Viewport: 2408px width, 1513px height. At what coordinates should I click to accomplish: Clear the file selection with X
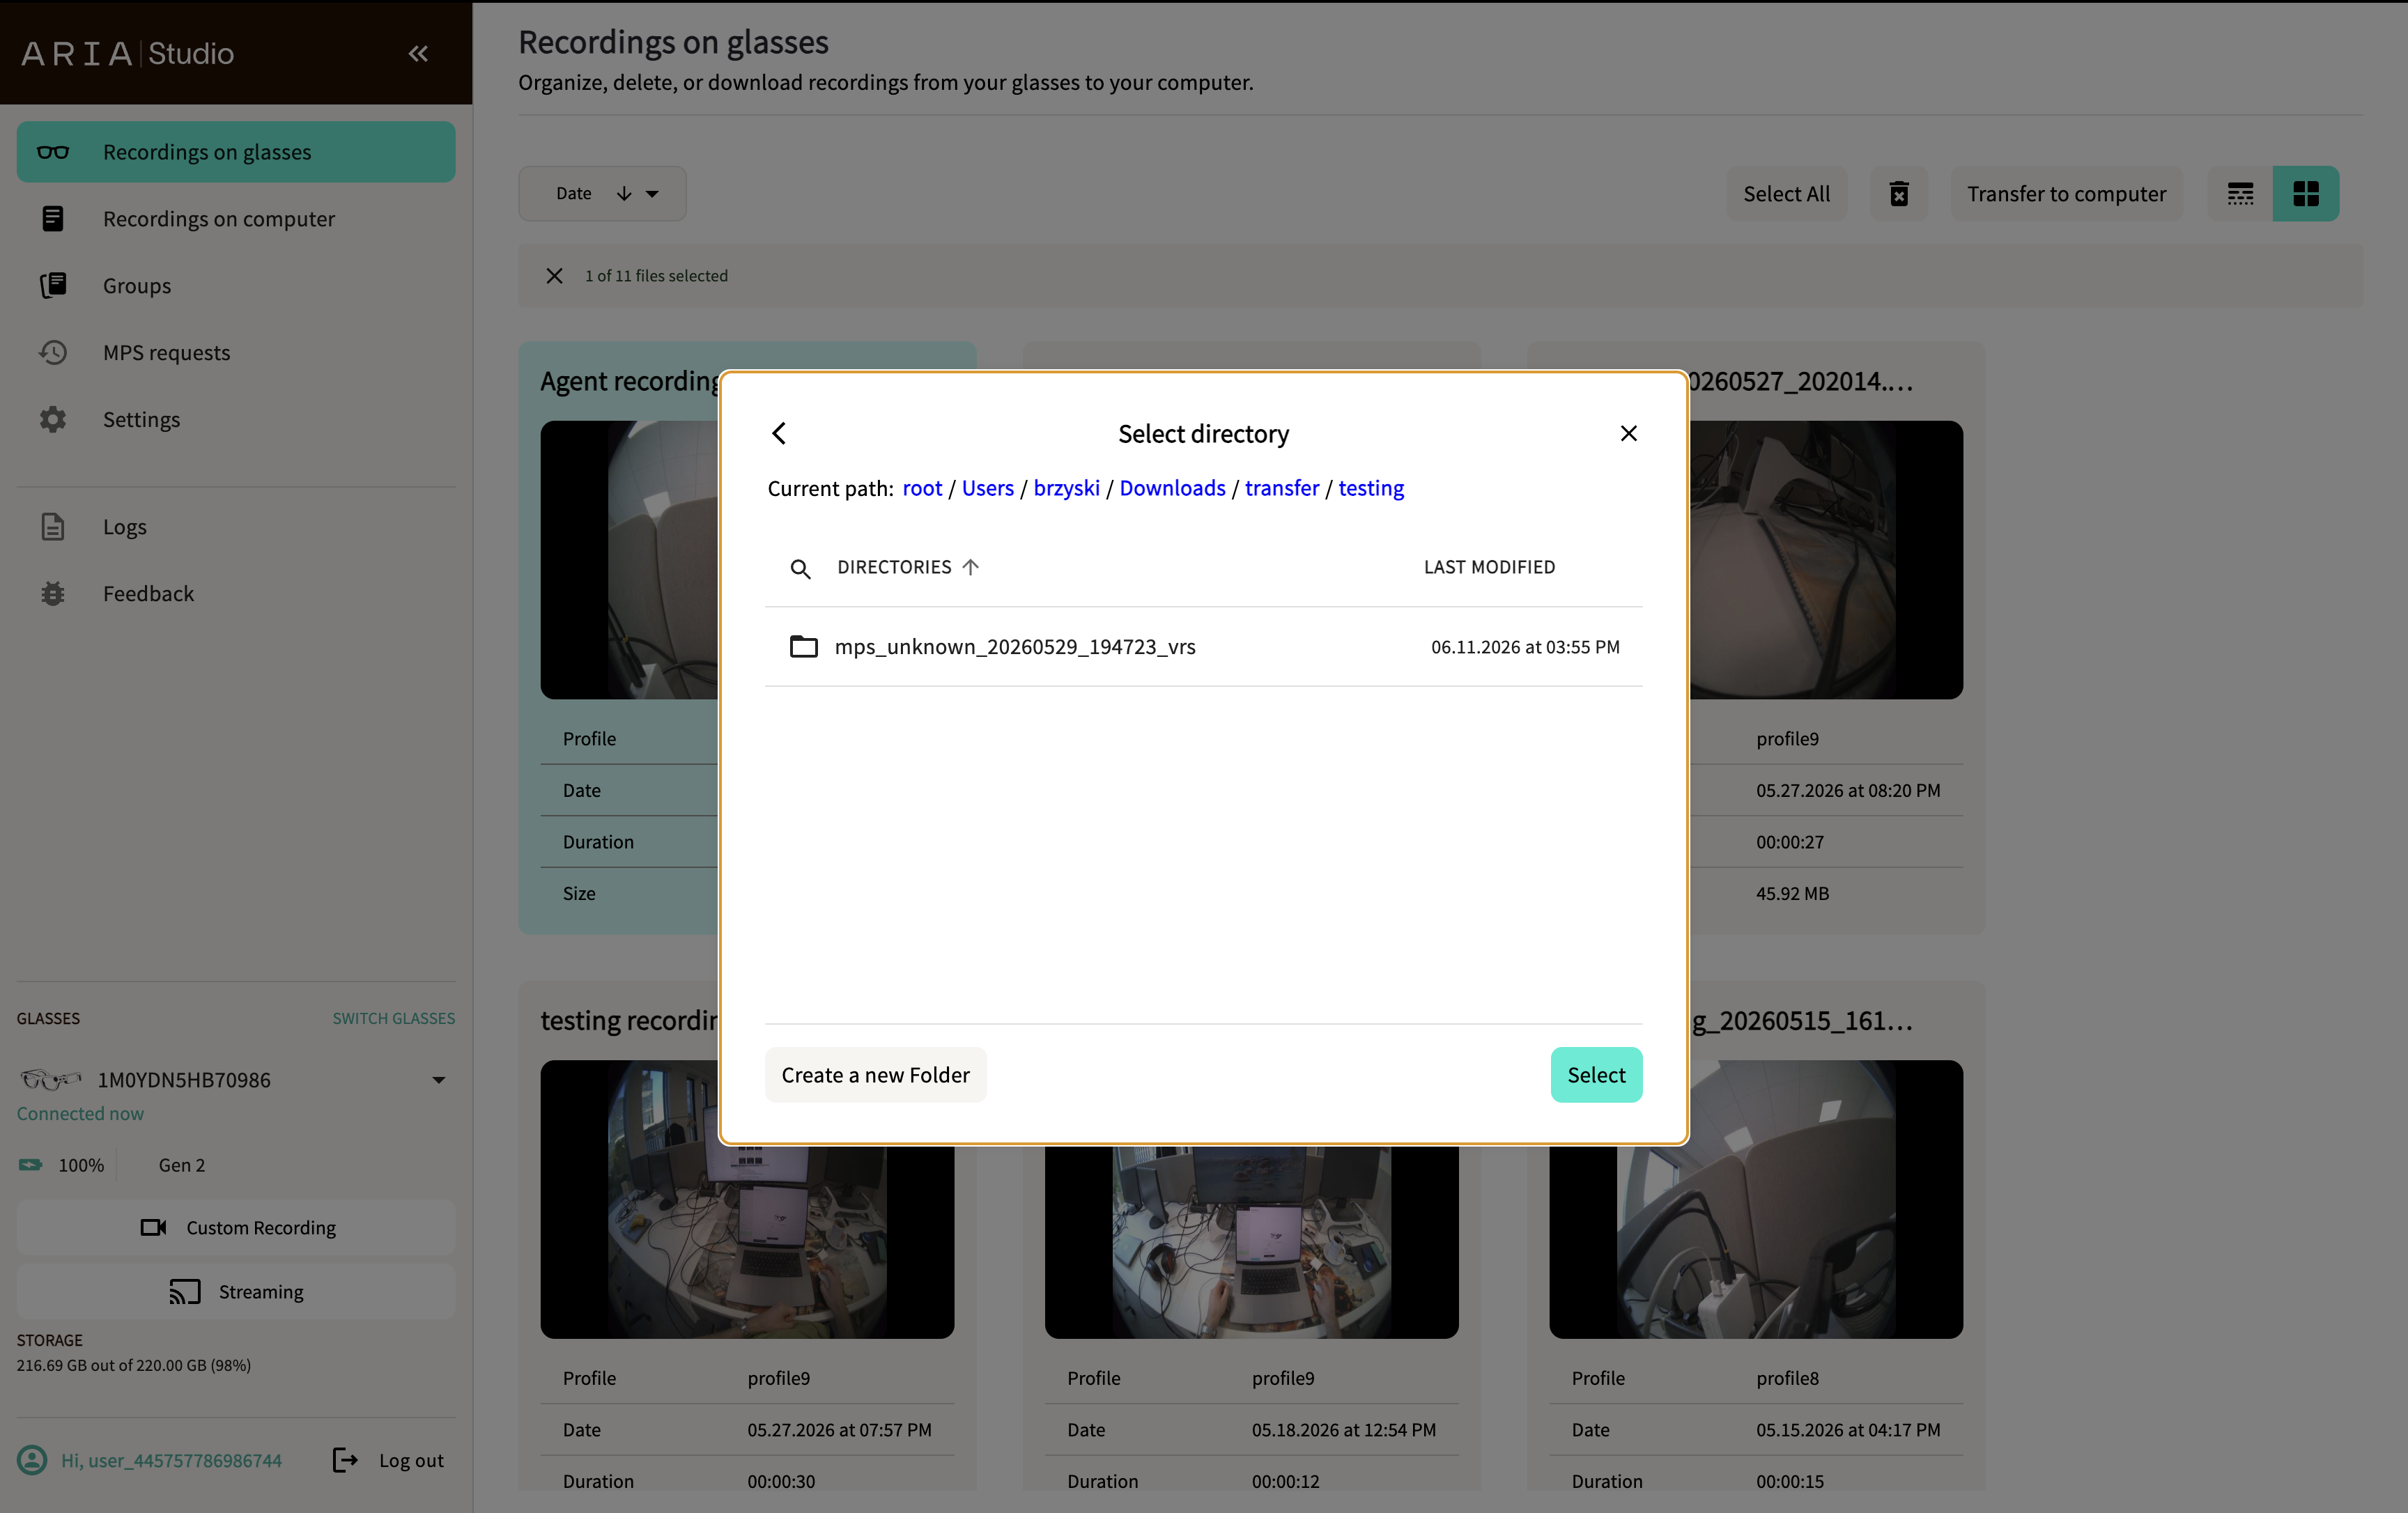(554, 276)
